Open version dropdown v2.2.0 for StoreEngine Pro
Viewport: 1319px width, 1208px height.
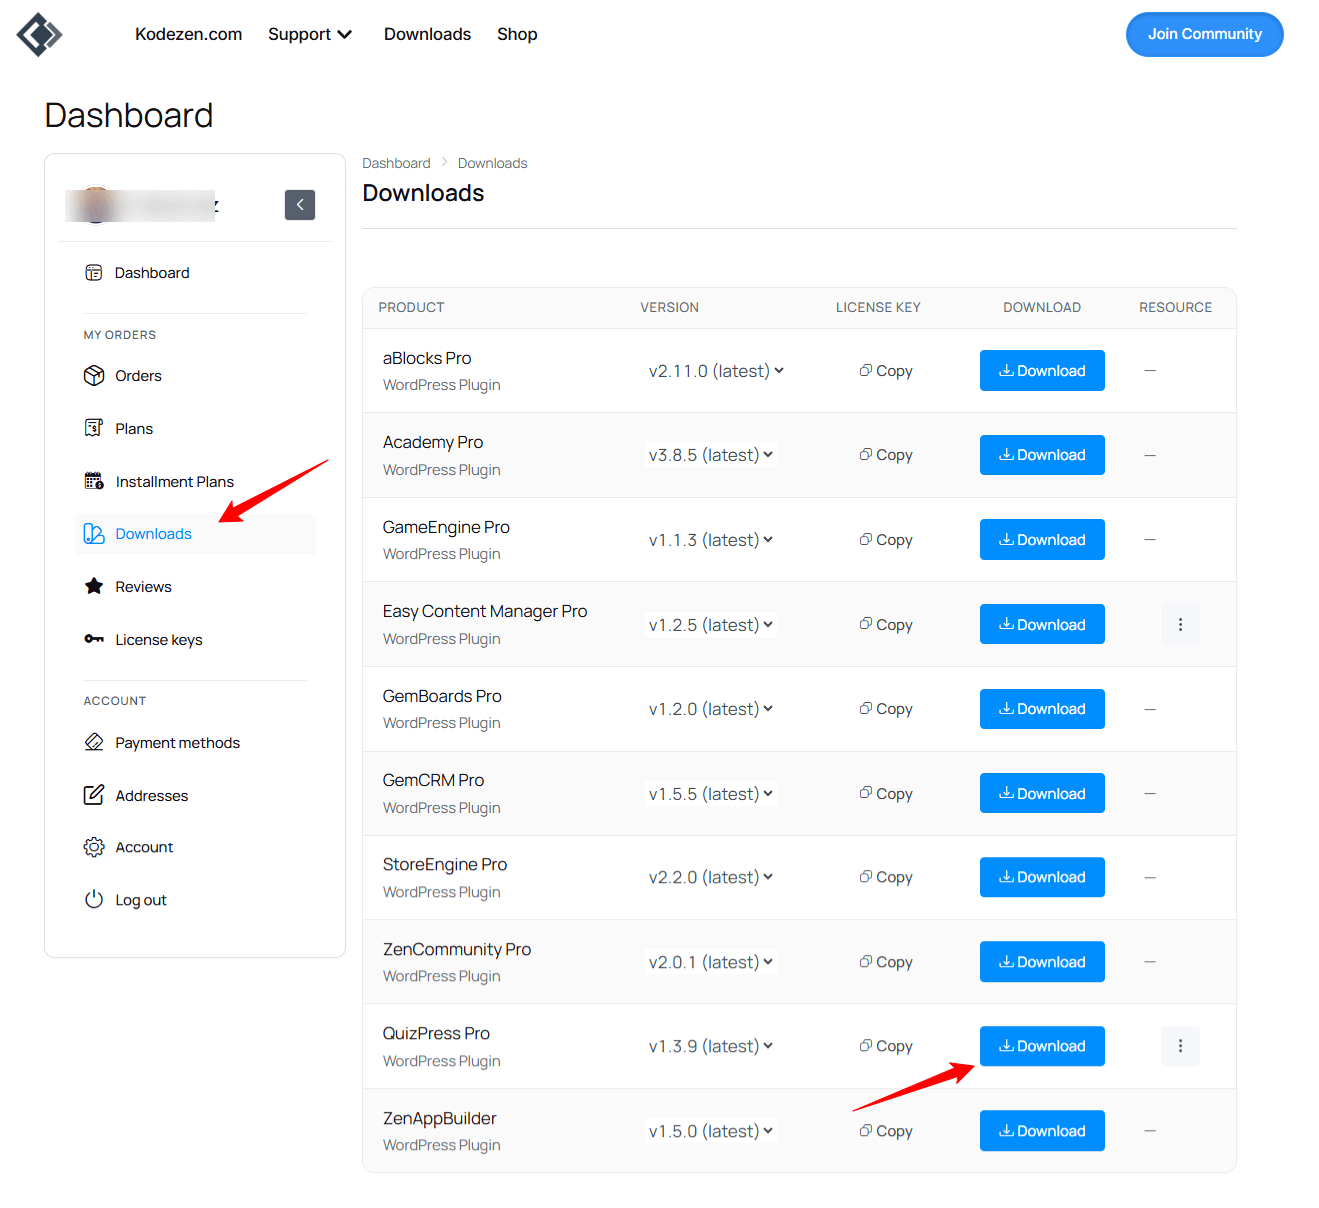pyautogui.click(x=711, y=877)
